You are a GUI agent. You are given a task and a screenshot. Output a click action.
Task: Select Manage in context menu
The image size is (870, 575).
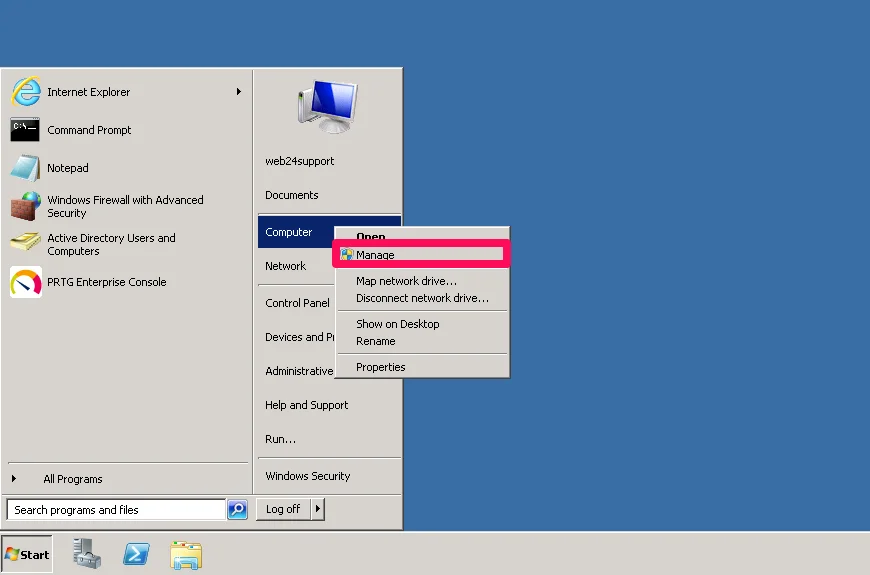[421, 255]
